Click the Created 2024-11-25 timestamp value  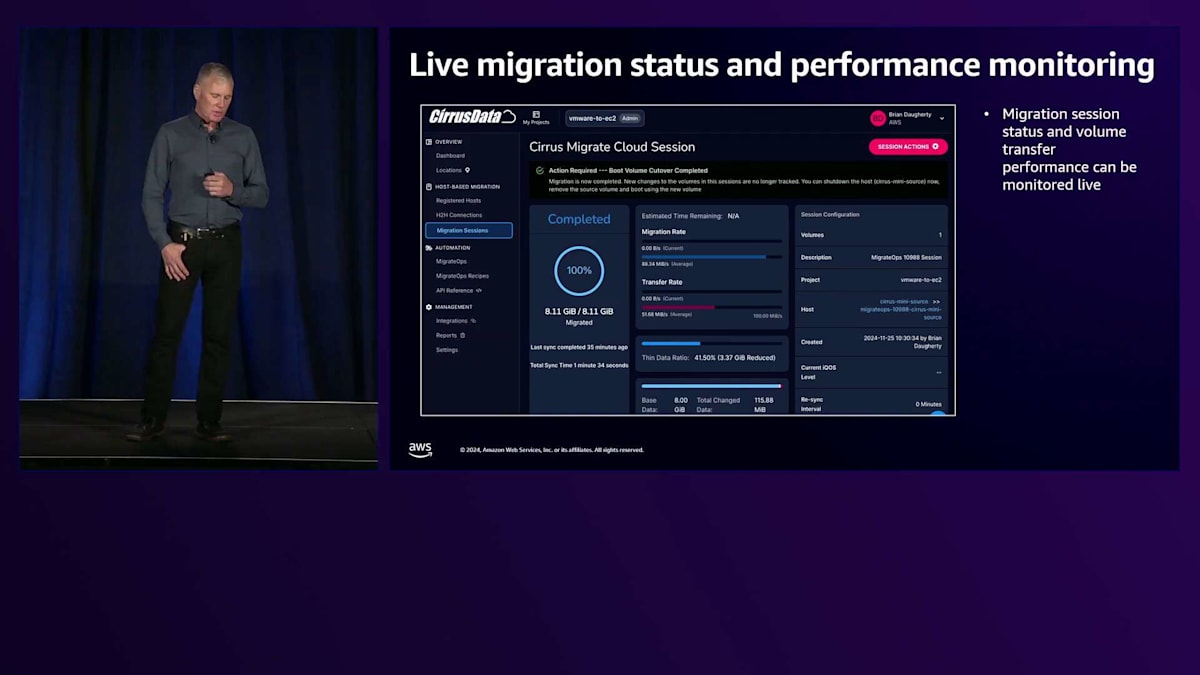click(902, 342)
